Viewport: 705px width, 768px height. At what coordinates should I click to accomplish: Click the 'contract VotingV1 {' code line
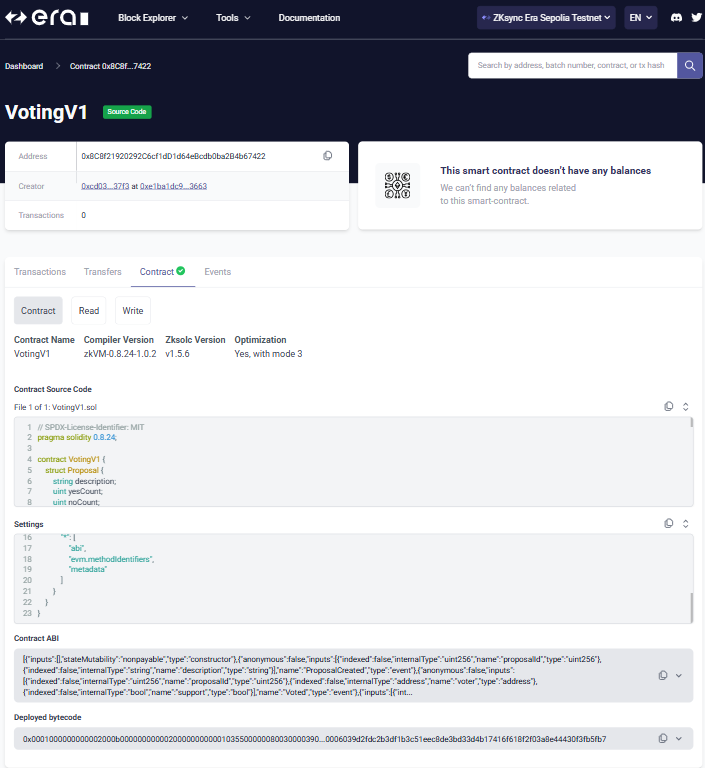(x=72, y=459)
